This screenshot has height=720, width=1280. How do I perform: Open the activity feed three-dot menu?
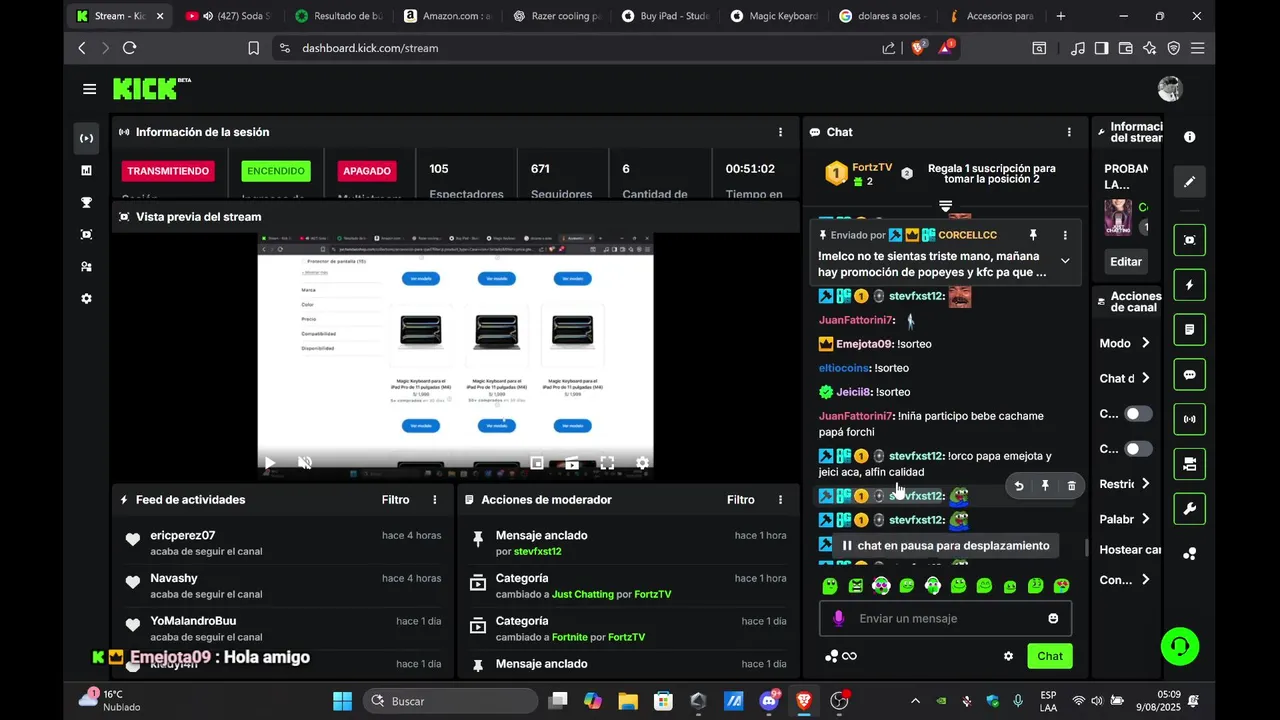point(435,500)
